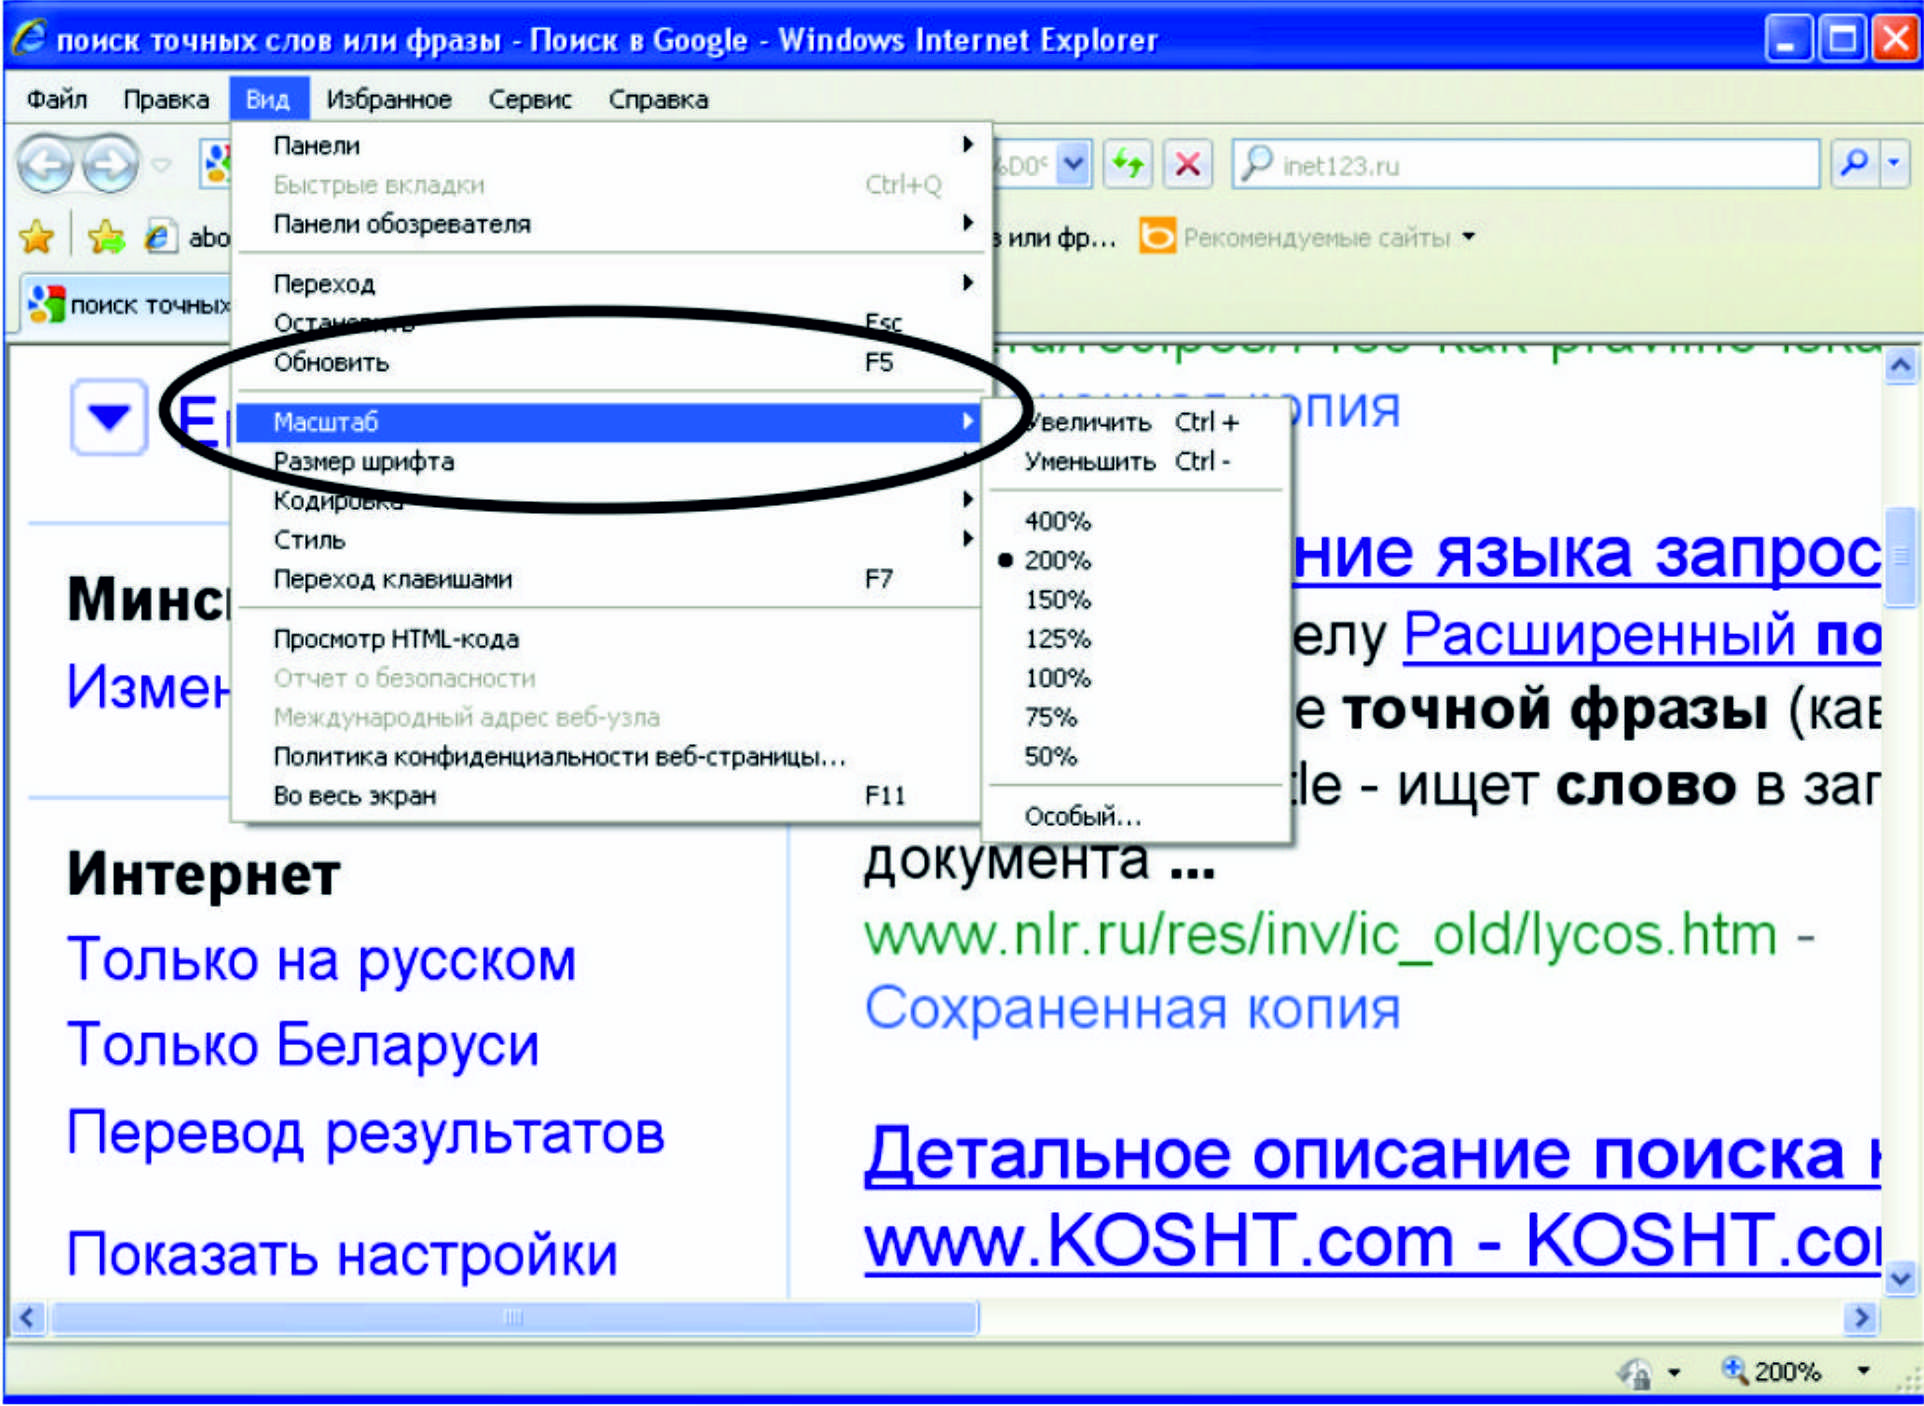Screen dimensions: 1924x1406
Task: Select the 100% zoom level
Action: point(1057,677)
